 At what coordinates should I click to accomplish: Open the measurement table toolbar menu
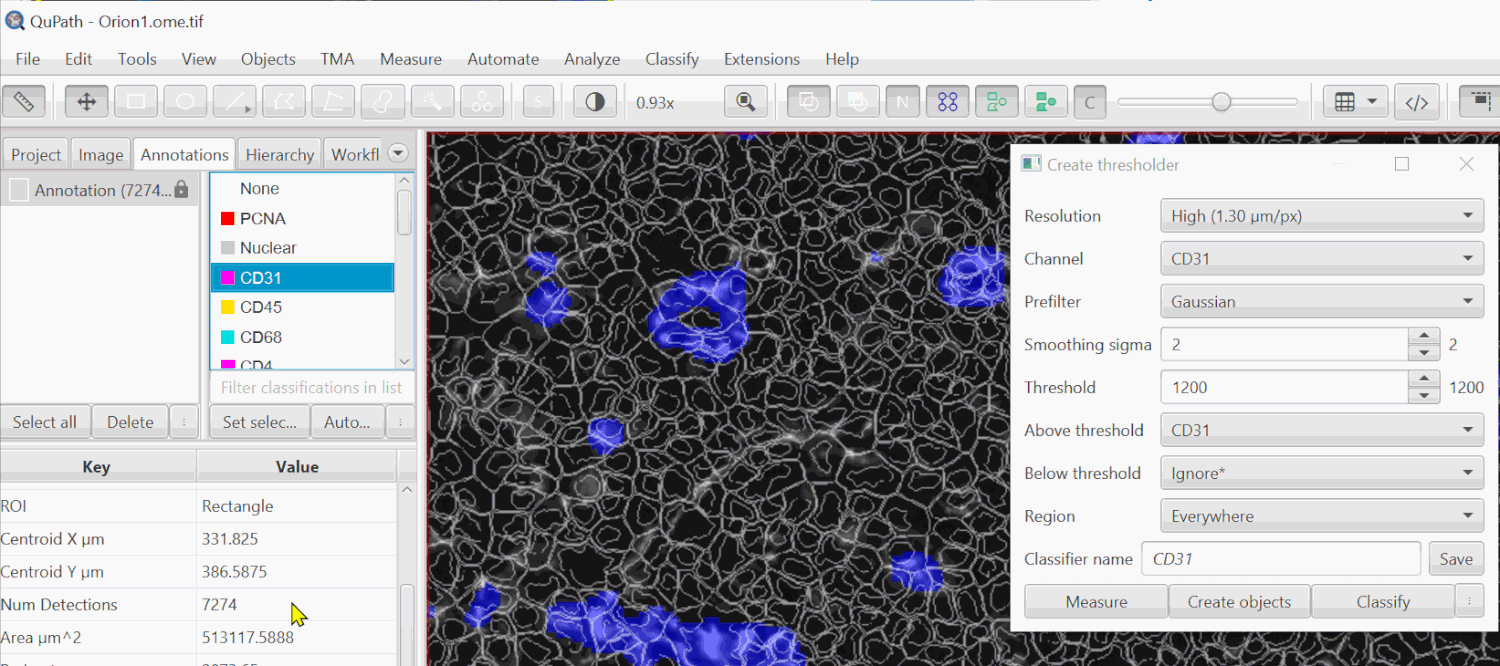1356,102
